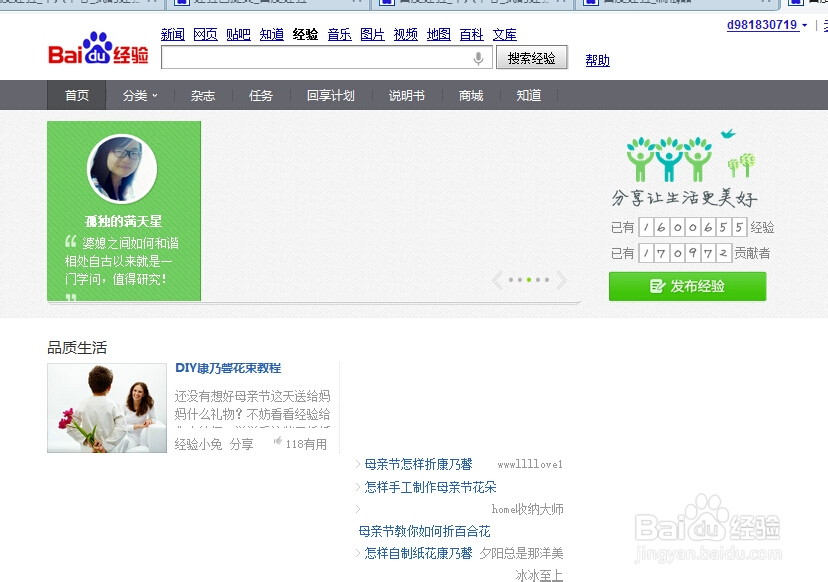Click the carousel previous arrow
Image resolution: width=828 pixels, height=582 pixels.
(x=497, y=280)
